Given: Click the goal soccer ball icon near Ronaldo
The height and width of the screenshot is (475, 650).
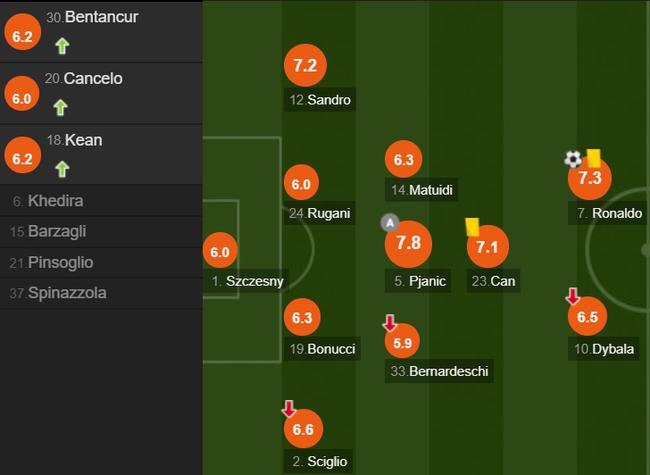Looking at the screenshot, I should point(572,158).
